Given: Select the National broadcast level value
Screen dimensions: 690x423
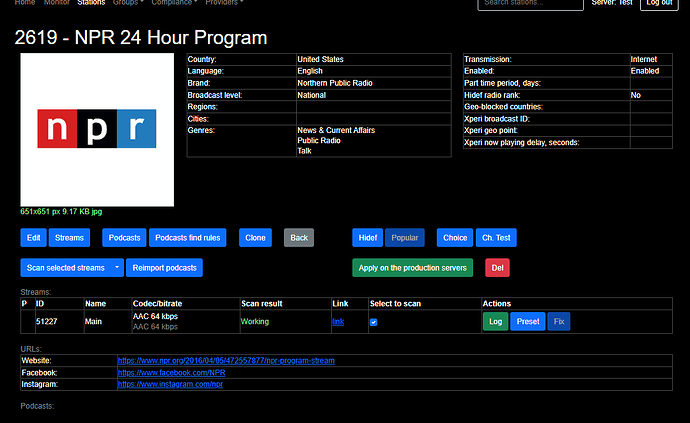Looking at the screenshot, I should pos(312,95).
